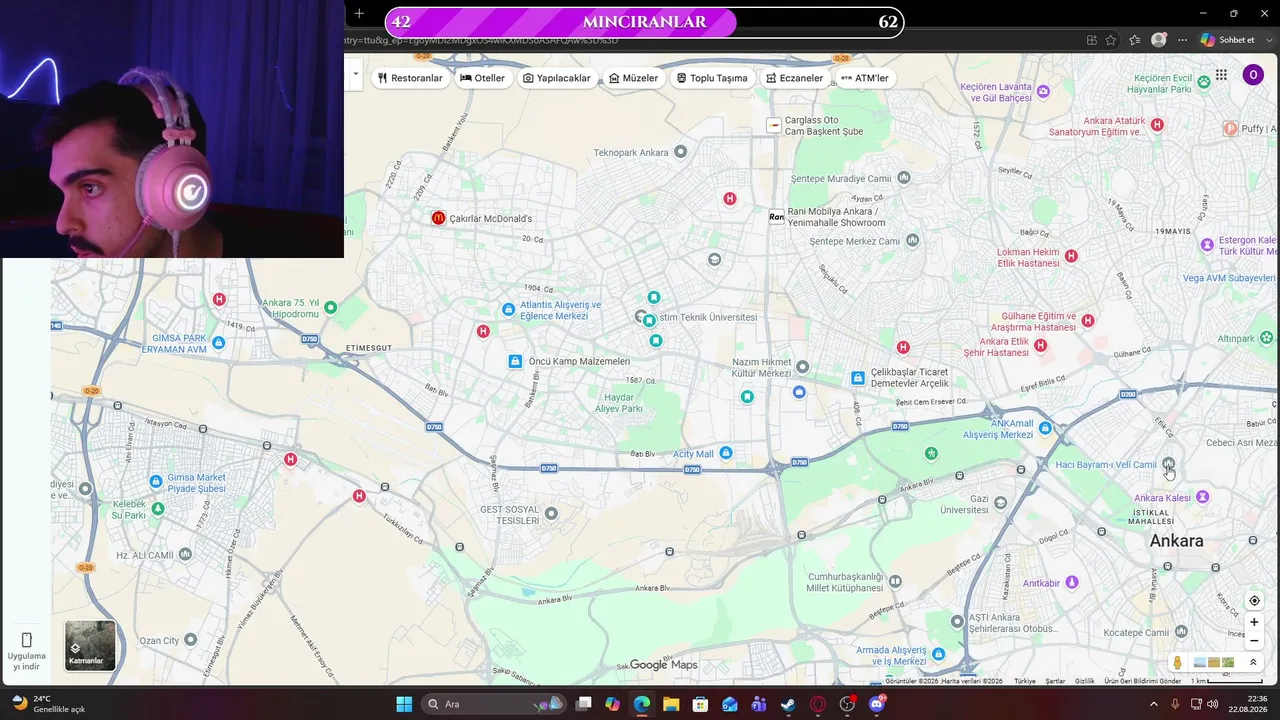Select the GIMSA PARK ERYAMAN AVM pin
The width and height of the screenshot is (1280, 720).
219,343
